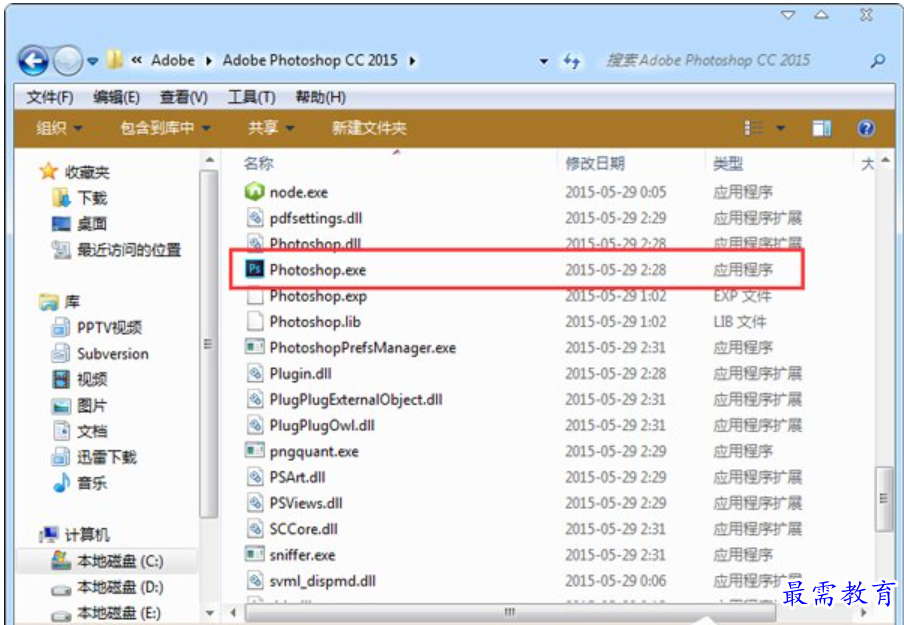The width and height of the screenshot is (904, 625).
Task: Click the sniffer.exe file icon
Action: point(254,554)
